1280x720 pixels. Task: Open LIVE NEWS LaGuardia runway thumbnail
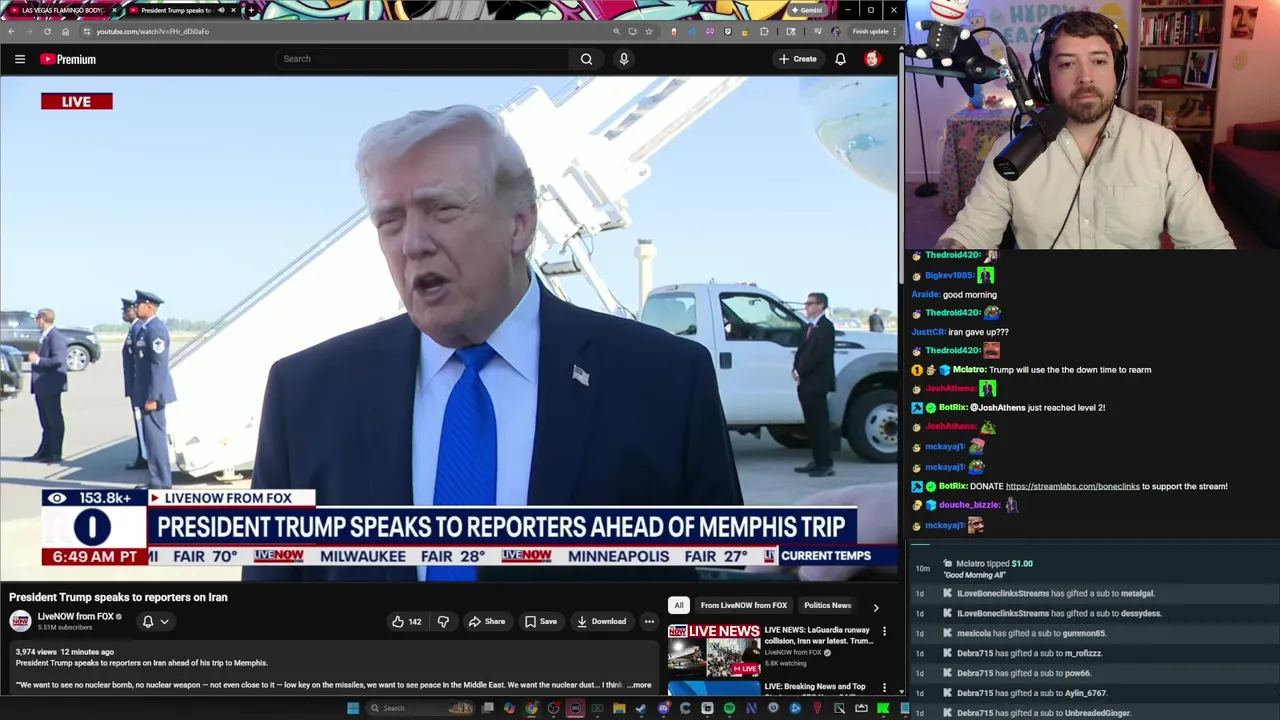(x=714, y=650)
